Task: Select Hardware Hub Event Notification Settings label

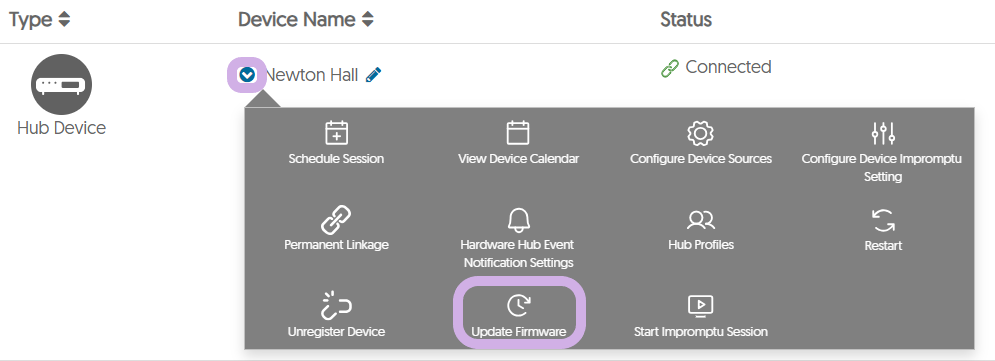Action: point(518,254)
